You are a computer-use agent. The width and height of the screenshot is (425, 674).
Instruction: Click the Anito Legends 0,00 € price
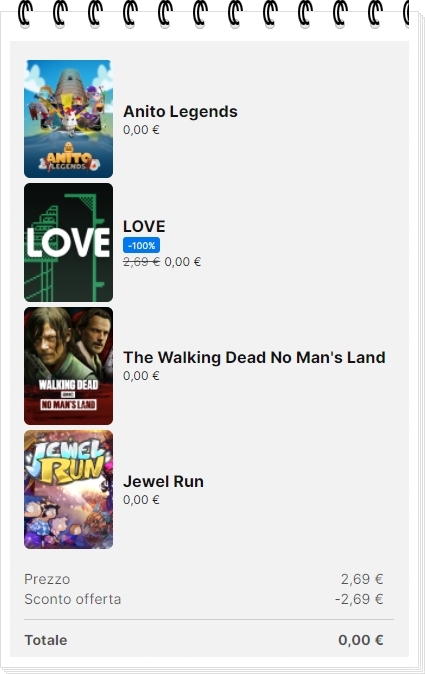pyautogui.click(x=141, y=129)
